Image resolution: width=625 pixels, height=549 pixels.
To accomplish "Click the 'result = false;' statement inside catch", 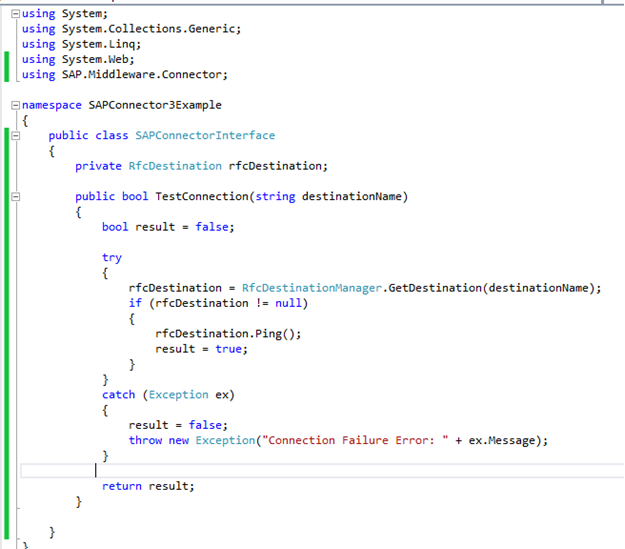I will coord(178,425).
